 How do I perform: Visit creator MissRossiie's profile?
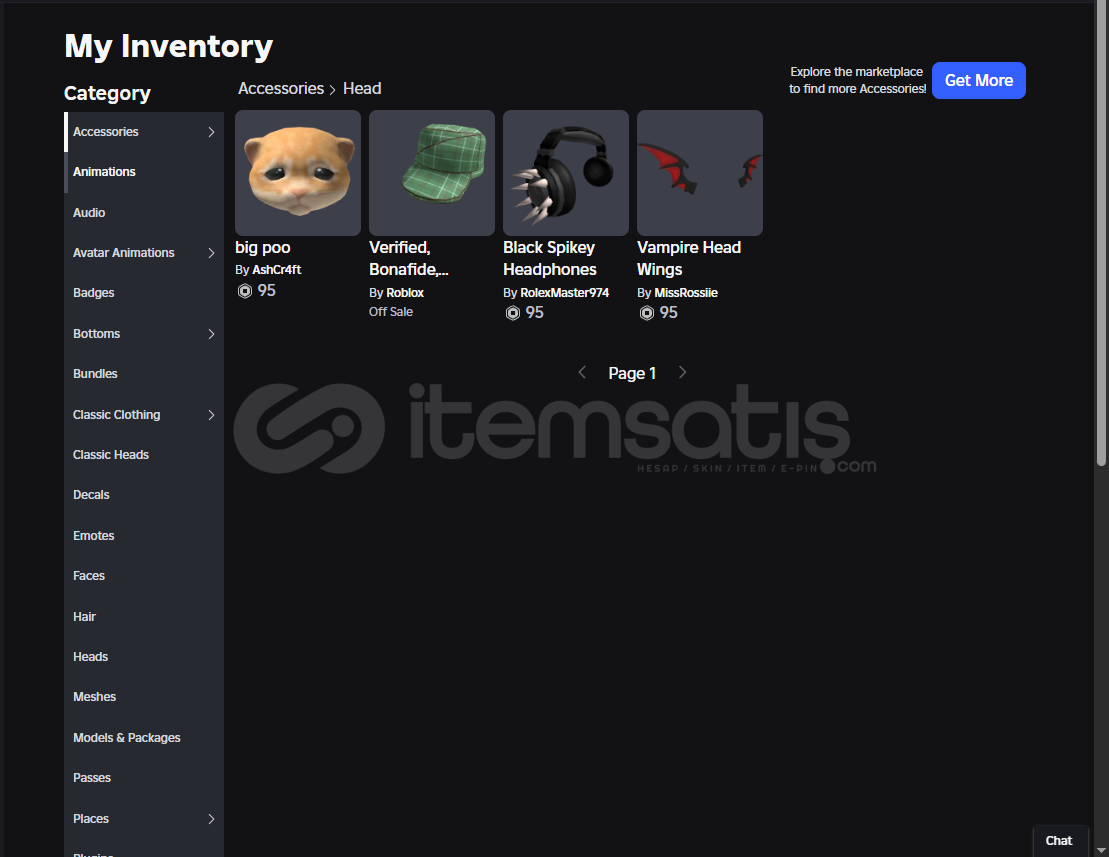(x=685, y=293)
